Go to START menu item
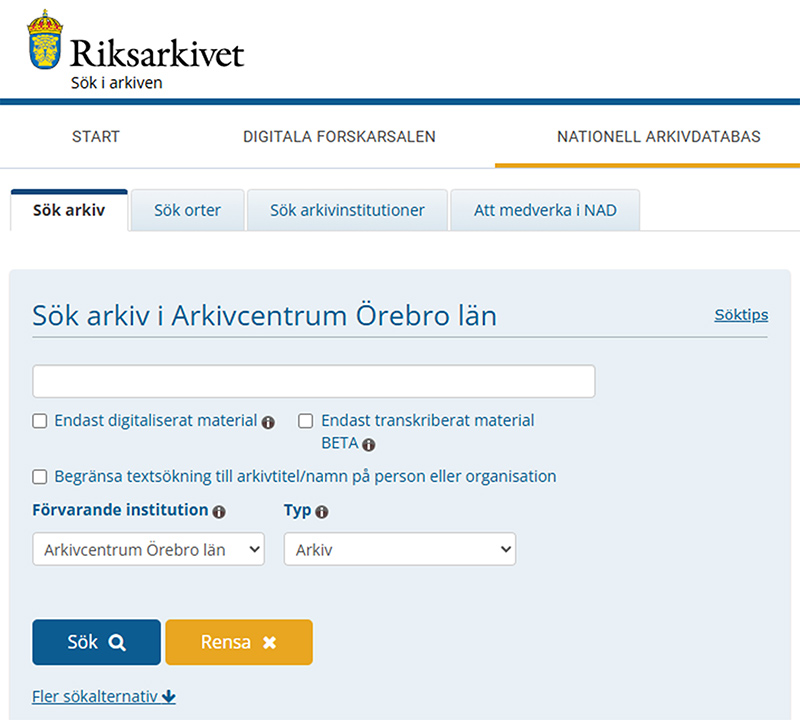The image size is (800, 720). (96, 137)
